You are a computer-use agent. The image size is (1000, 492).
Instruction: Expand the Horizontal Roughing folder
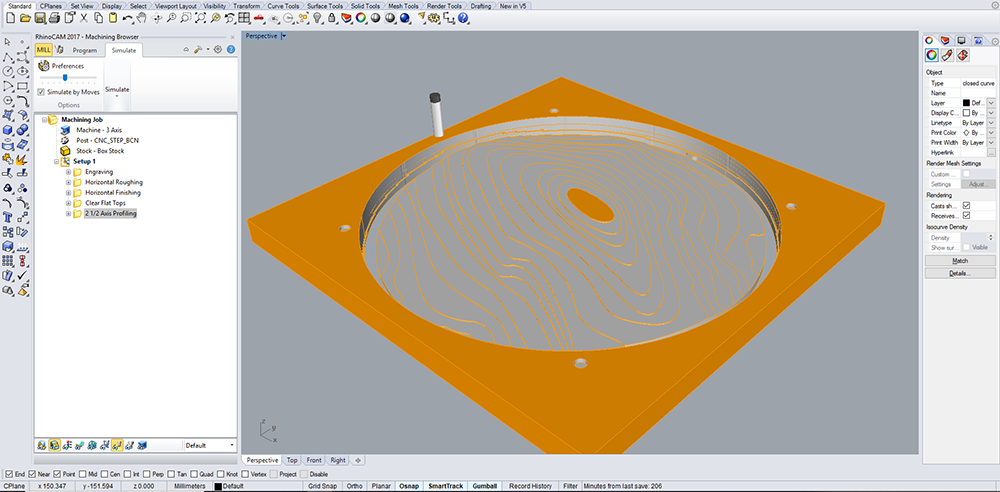[68, 182]
